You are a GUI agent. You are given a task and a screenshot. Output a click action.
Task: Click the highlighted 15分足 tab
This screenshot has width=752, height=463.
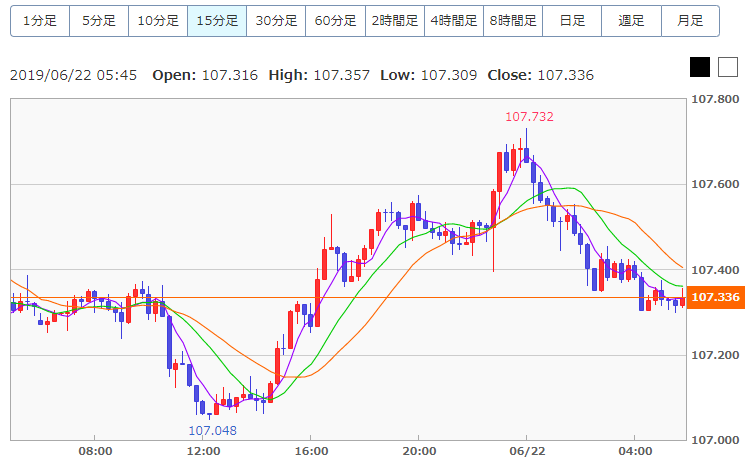tap(217, 21)
